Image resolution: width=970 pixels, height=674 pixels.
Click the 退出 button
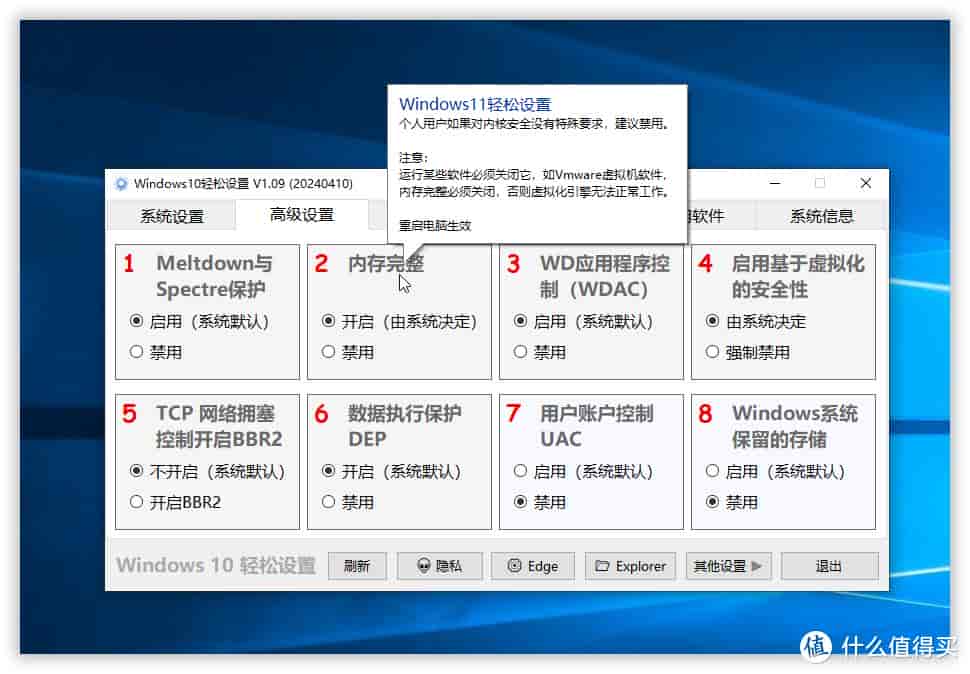(829, 566)
